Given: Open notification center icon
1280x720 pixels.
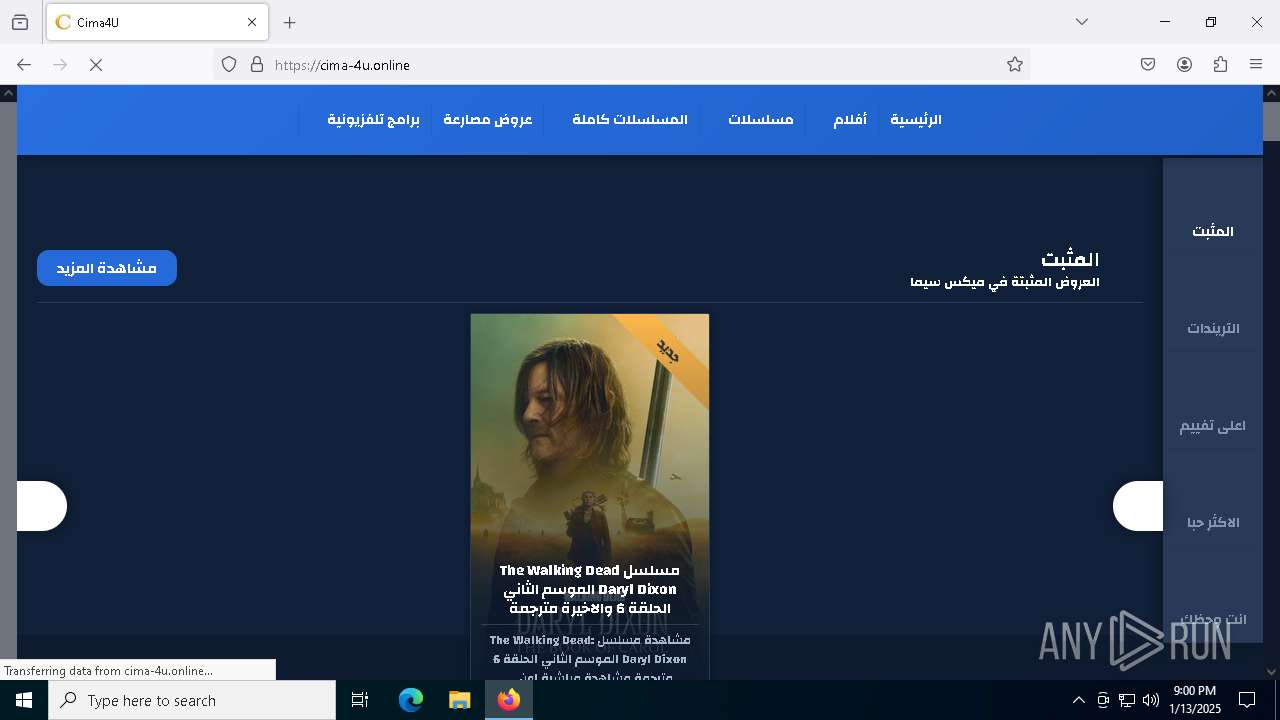Looking at the screenshot, I should [x=1247, y=700].
